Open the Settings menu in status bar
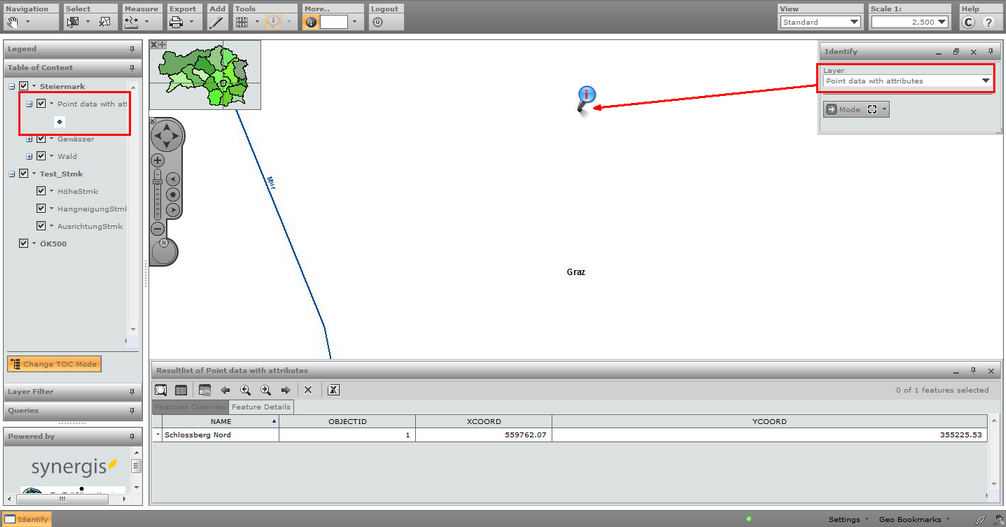This screenshot has width=1006, height=527. [848, 519]
